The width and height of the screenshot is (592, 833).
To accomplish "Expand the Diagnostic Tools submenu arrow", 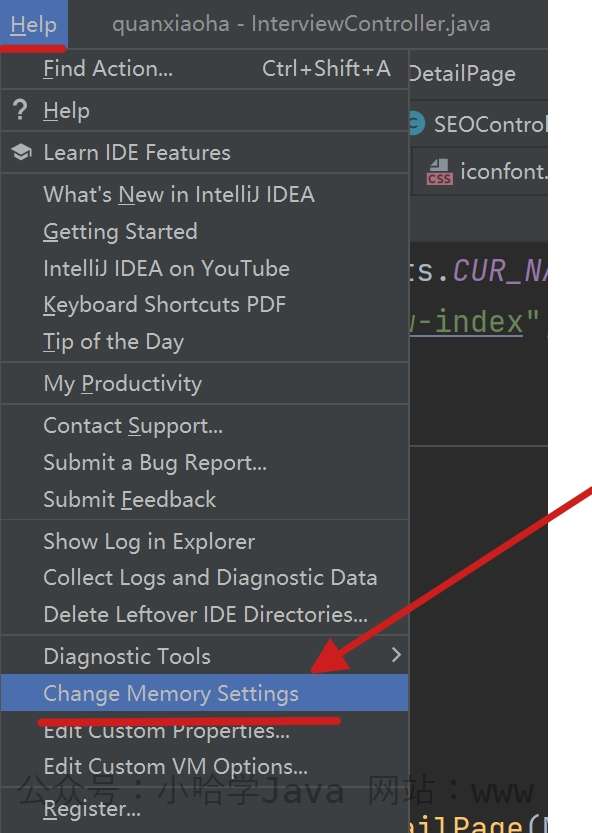I will [x=396, y=655].
